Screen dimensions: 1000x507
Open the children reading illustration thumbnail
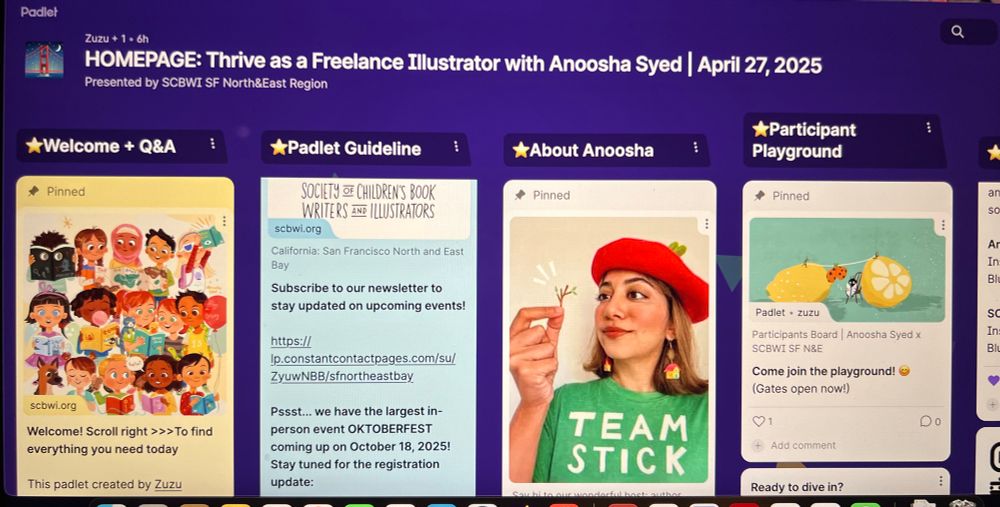(126, 314)
